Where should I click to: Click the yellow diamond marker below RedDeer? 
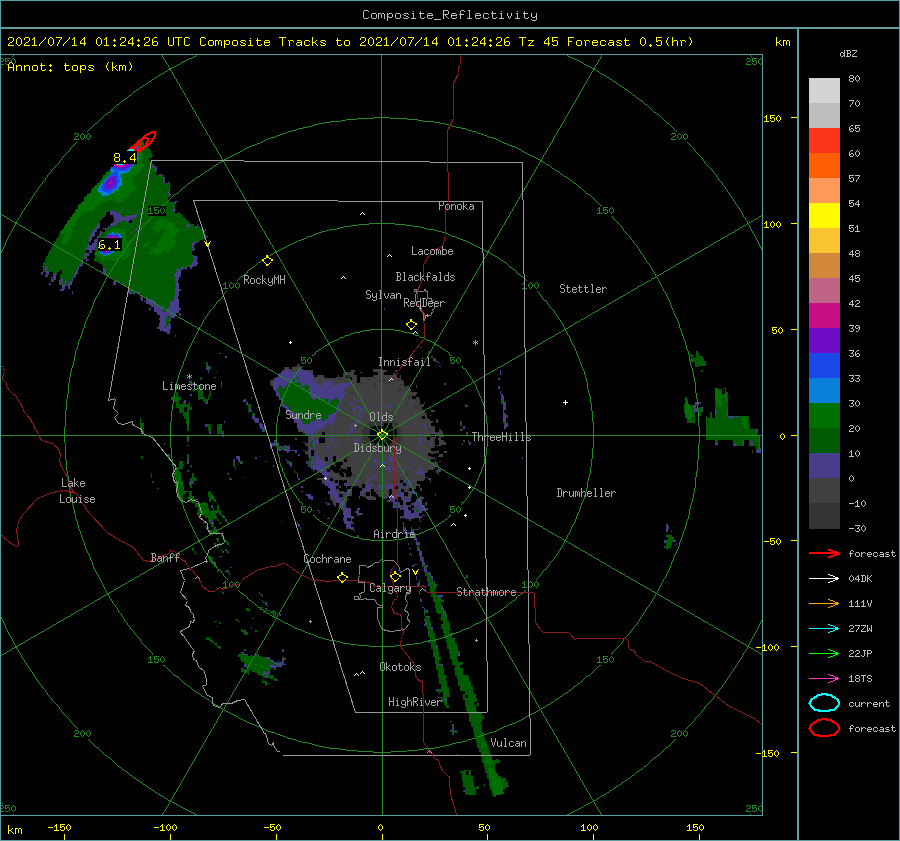click(x=412, y=325)
